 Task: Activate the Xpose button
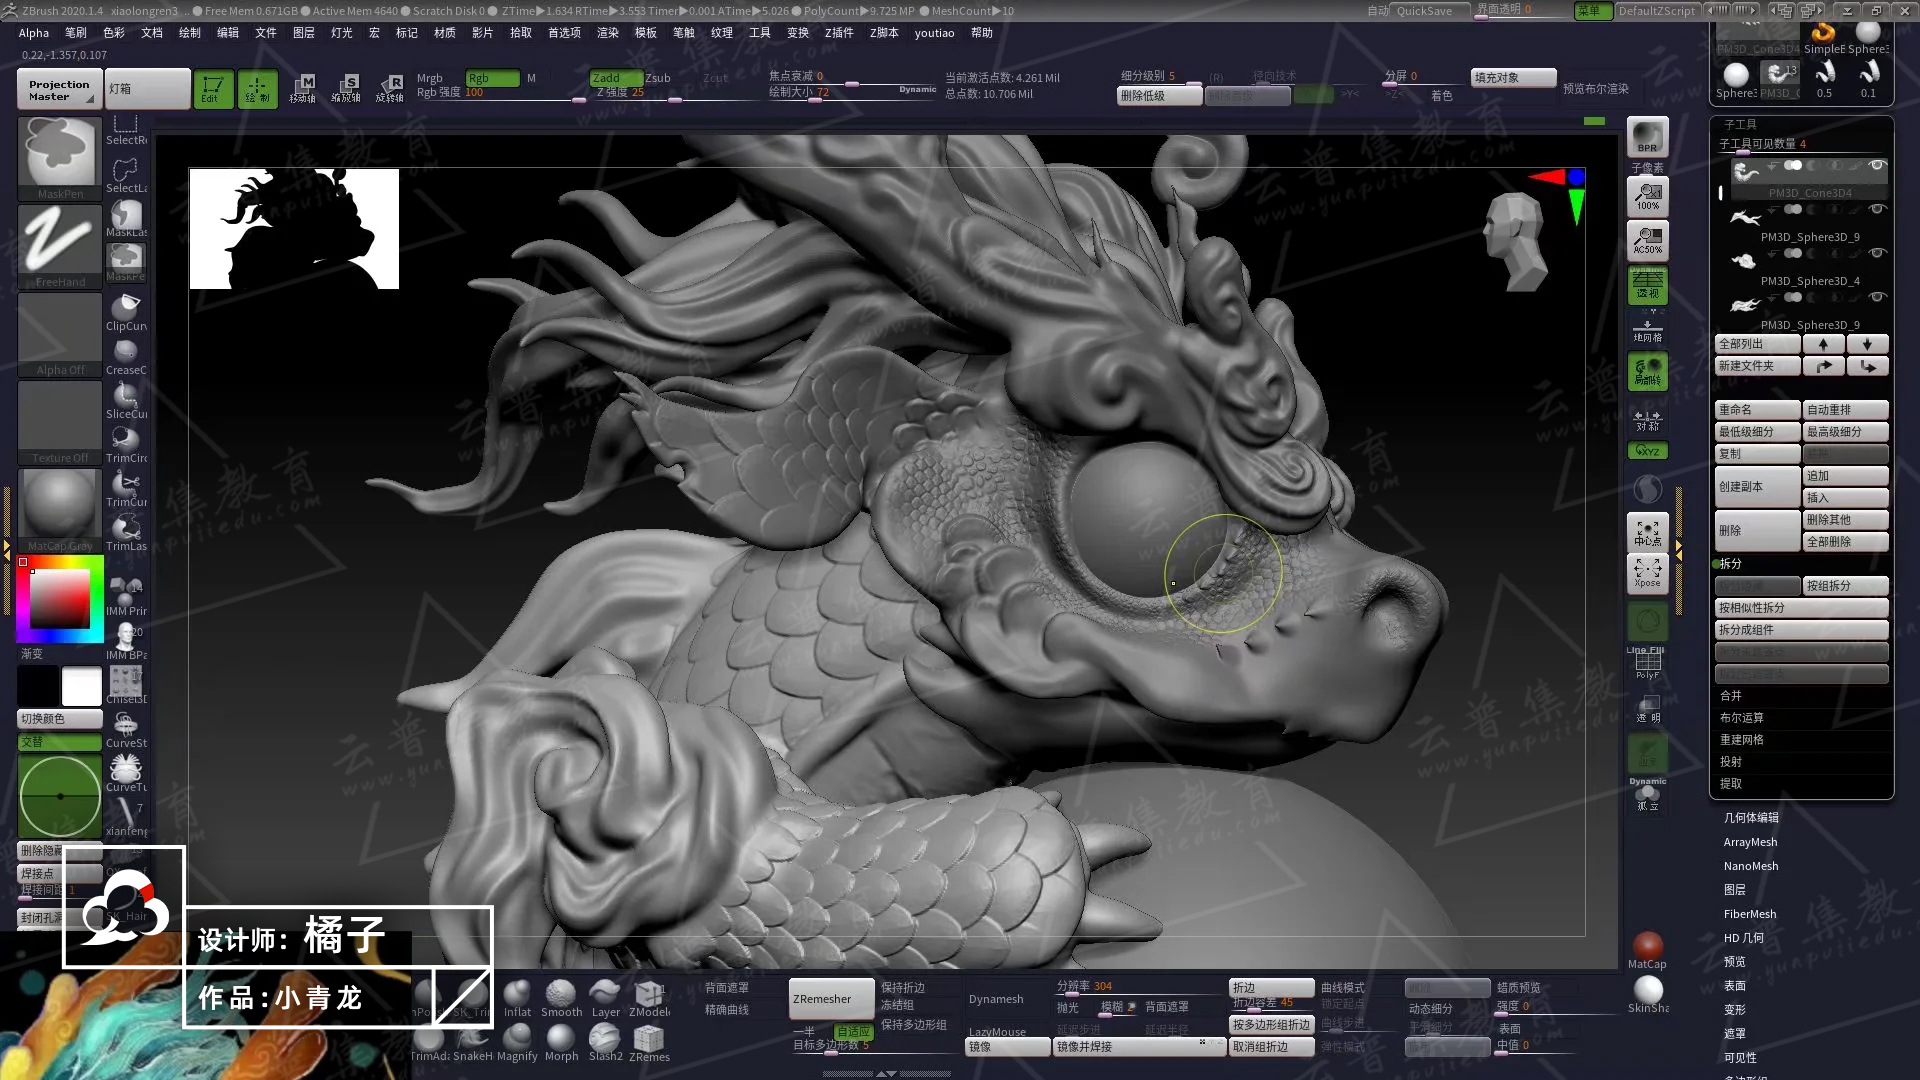point(1647,572)
